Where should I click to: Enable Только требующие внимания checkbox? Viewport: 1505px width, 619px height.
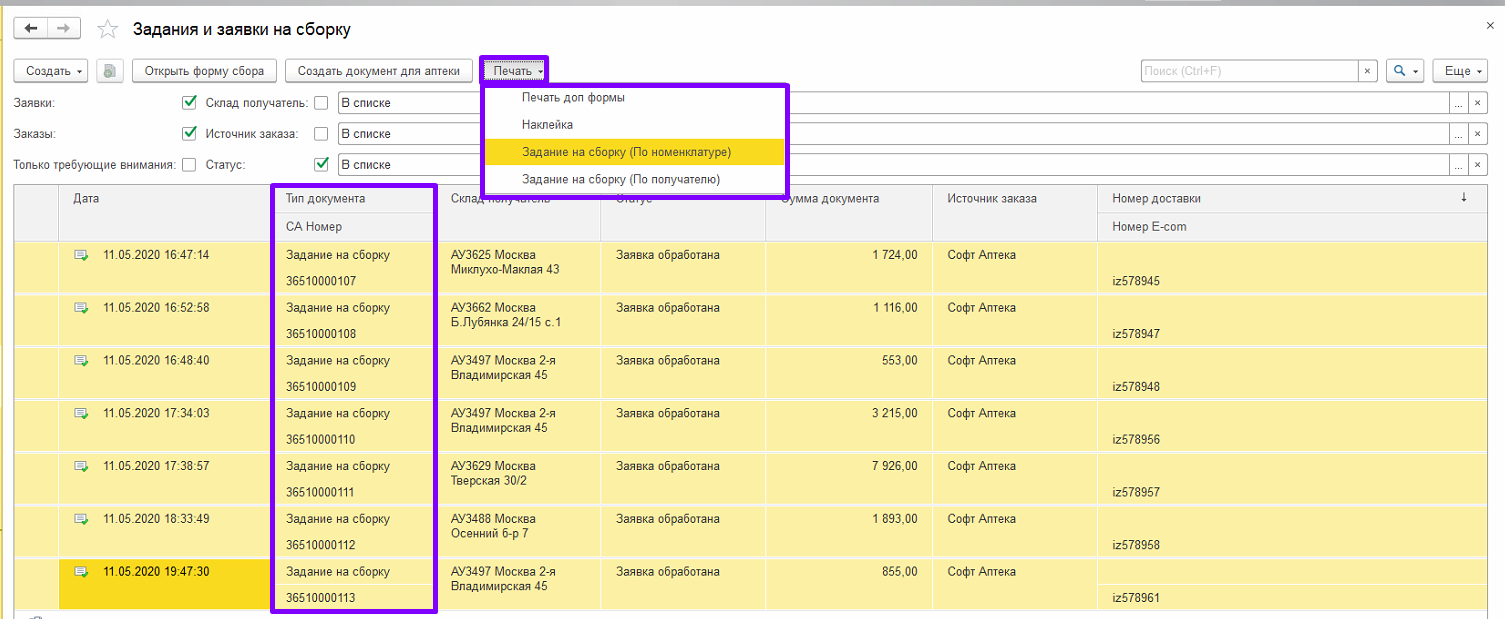click(x=189, y=165)
